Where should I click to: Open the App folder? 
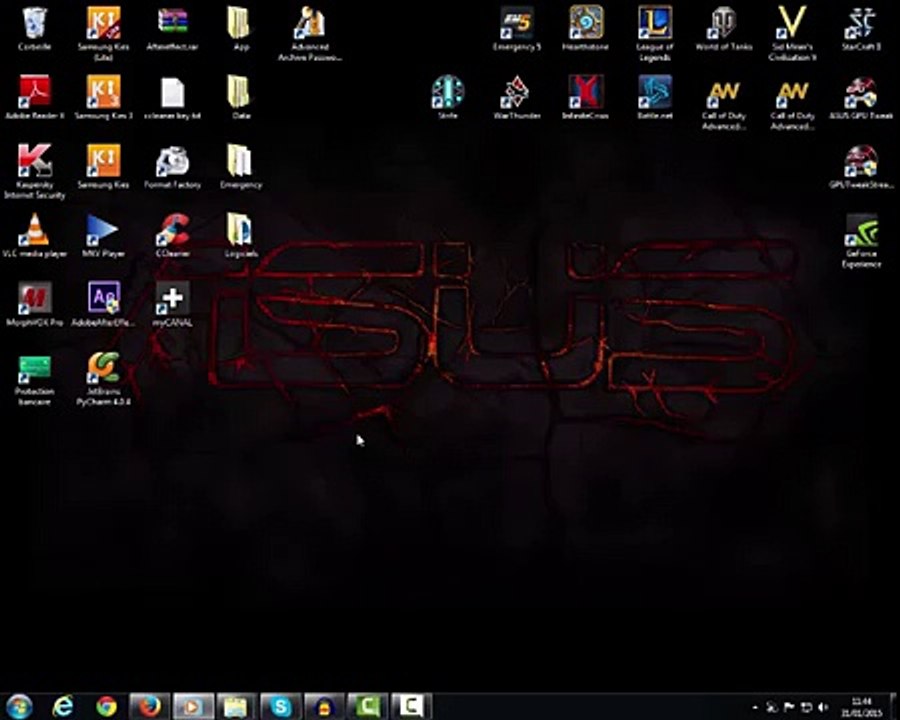point(240,29)
